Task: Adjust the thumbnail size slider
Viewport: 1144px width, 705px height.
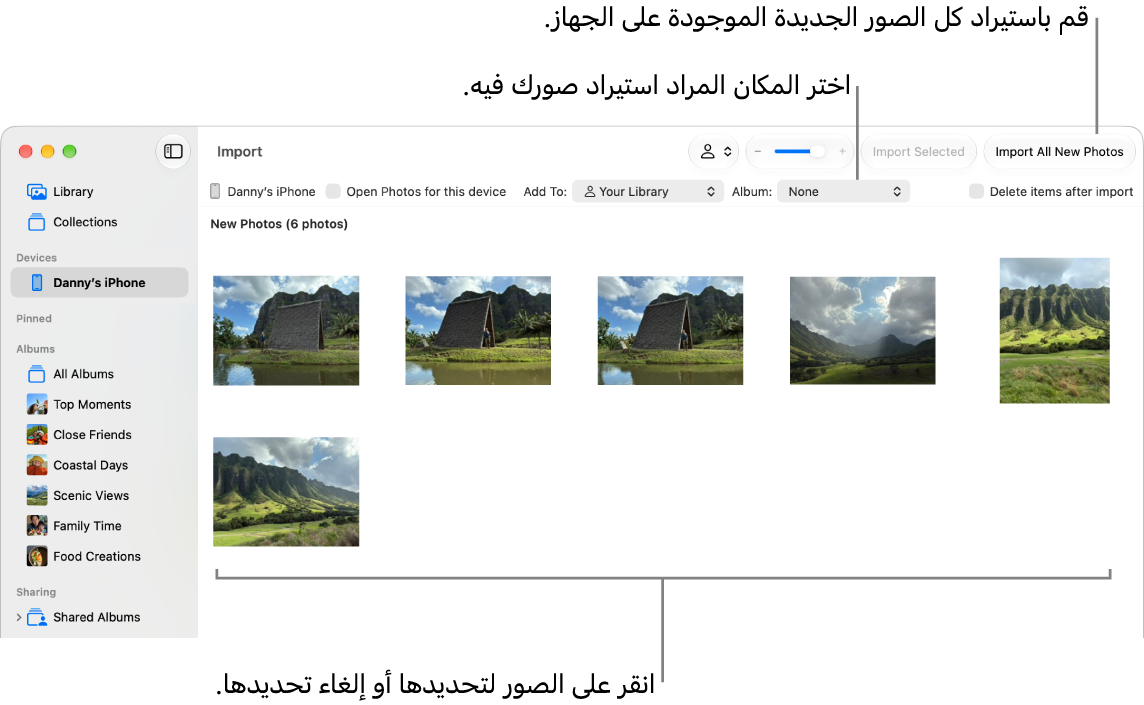Action: [x=800, y=151]
